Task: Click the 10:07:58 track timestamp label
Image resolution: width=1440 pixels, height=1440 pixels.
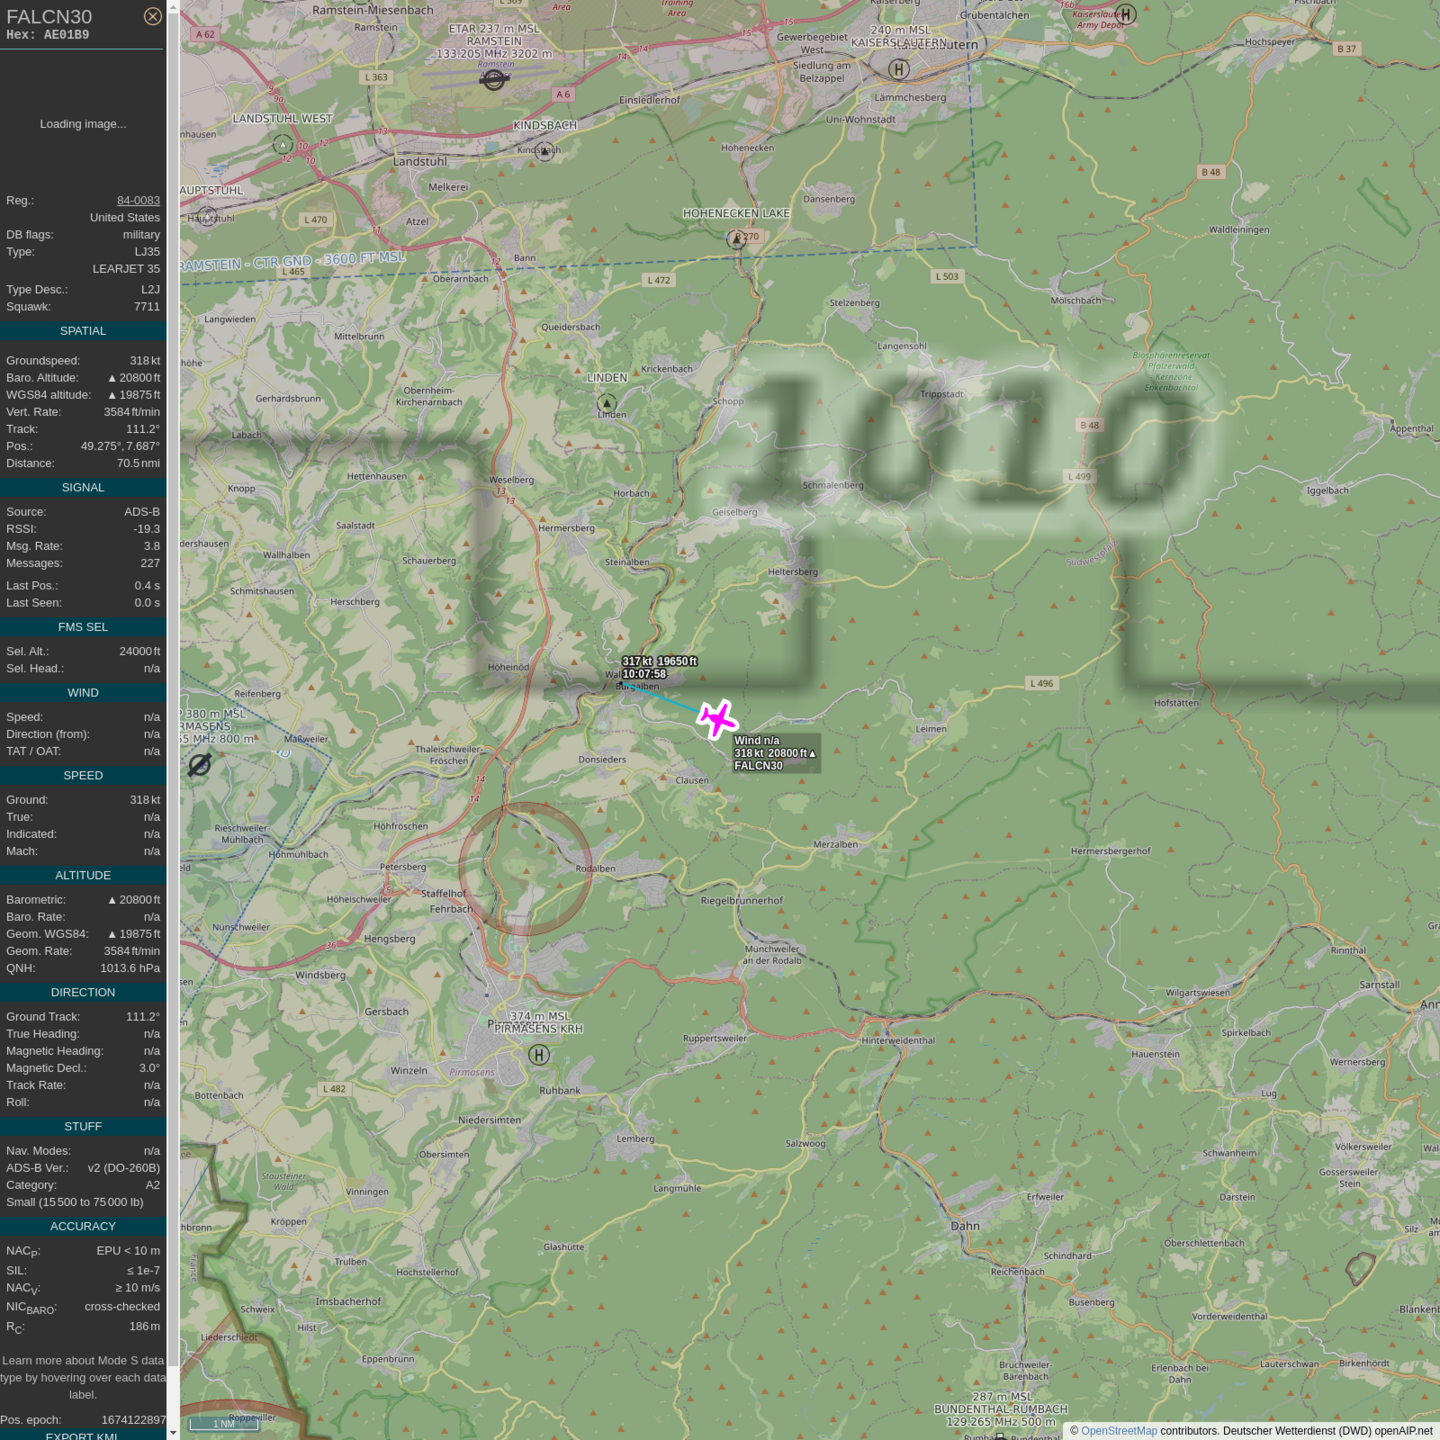Action: tap(644, 674)
